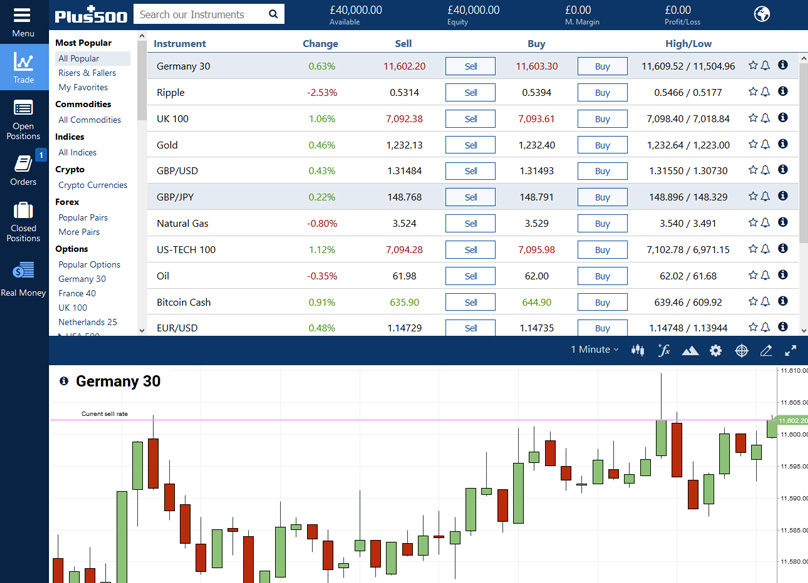Buy Gold
The image size is (808, 583).
pos(602,145)
